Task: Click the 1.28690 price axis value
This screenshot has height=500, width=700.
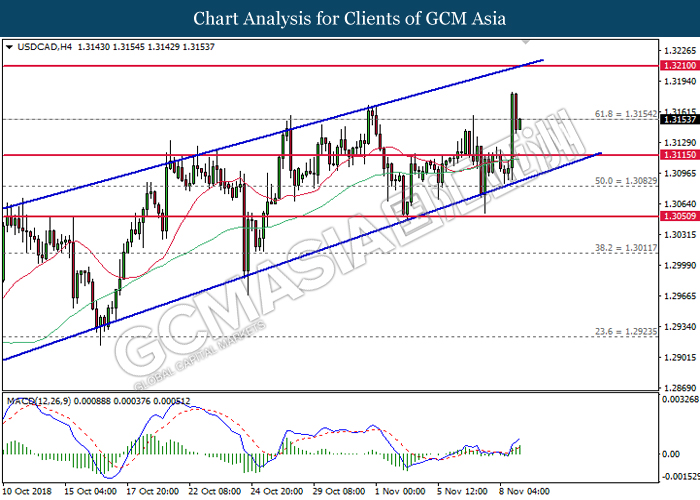Action: coord(680,388)
